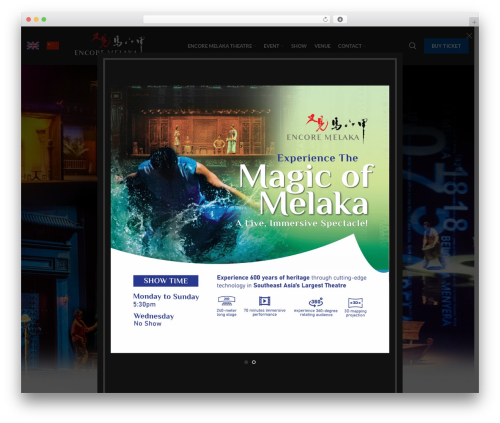The width and height of the screenshot is (500, 423).
Task: Click the yellow minimize dot
Action: 36,20
